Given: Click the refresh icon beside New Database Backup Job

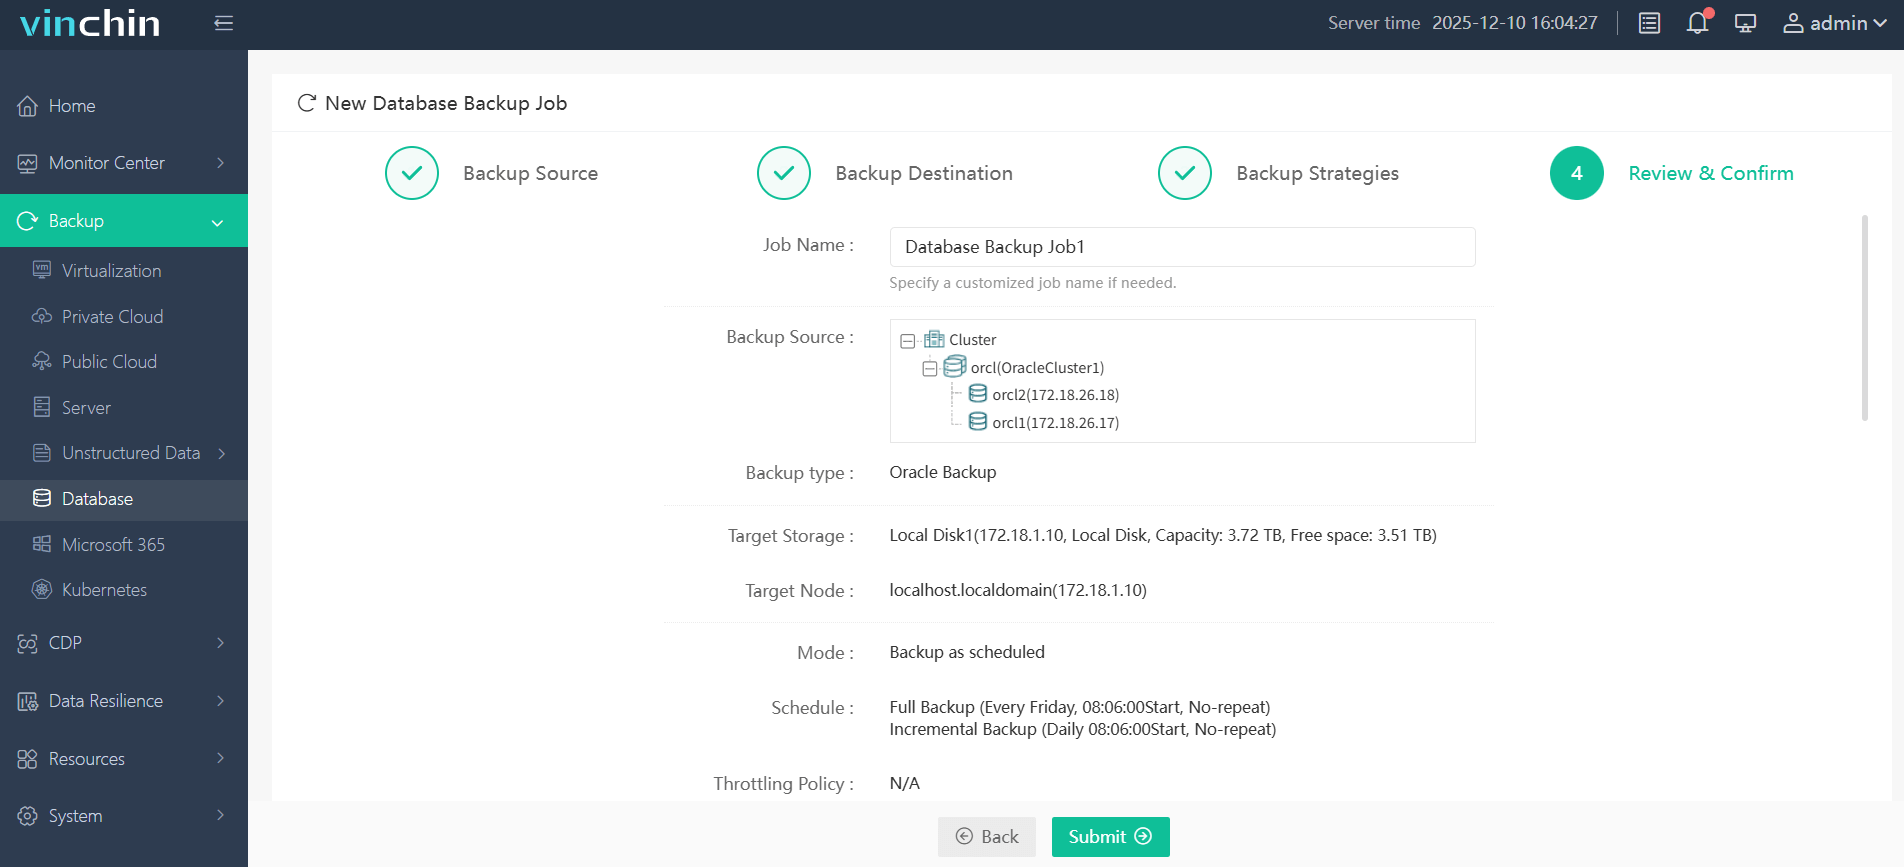Looking at the screenshot, I should pyautogui.click(x=306, y=103).
